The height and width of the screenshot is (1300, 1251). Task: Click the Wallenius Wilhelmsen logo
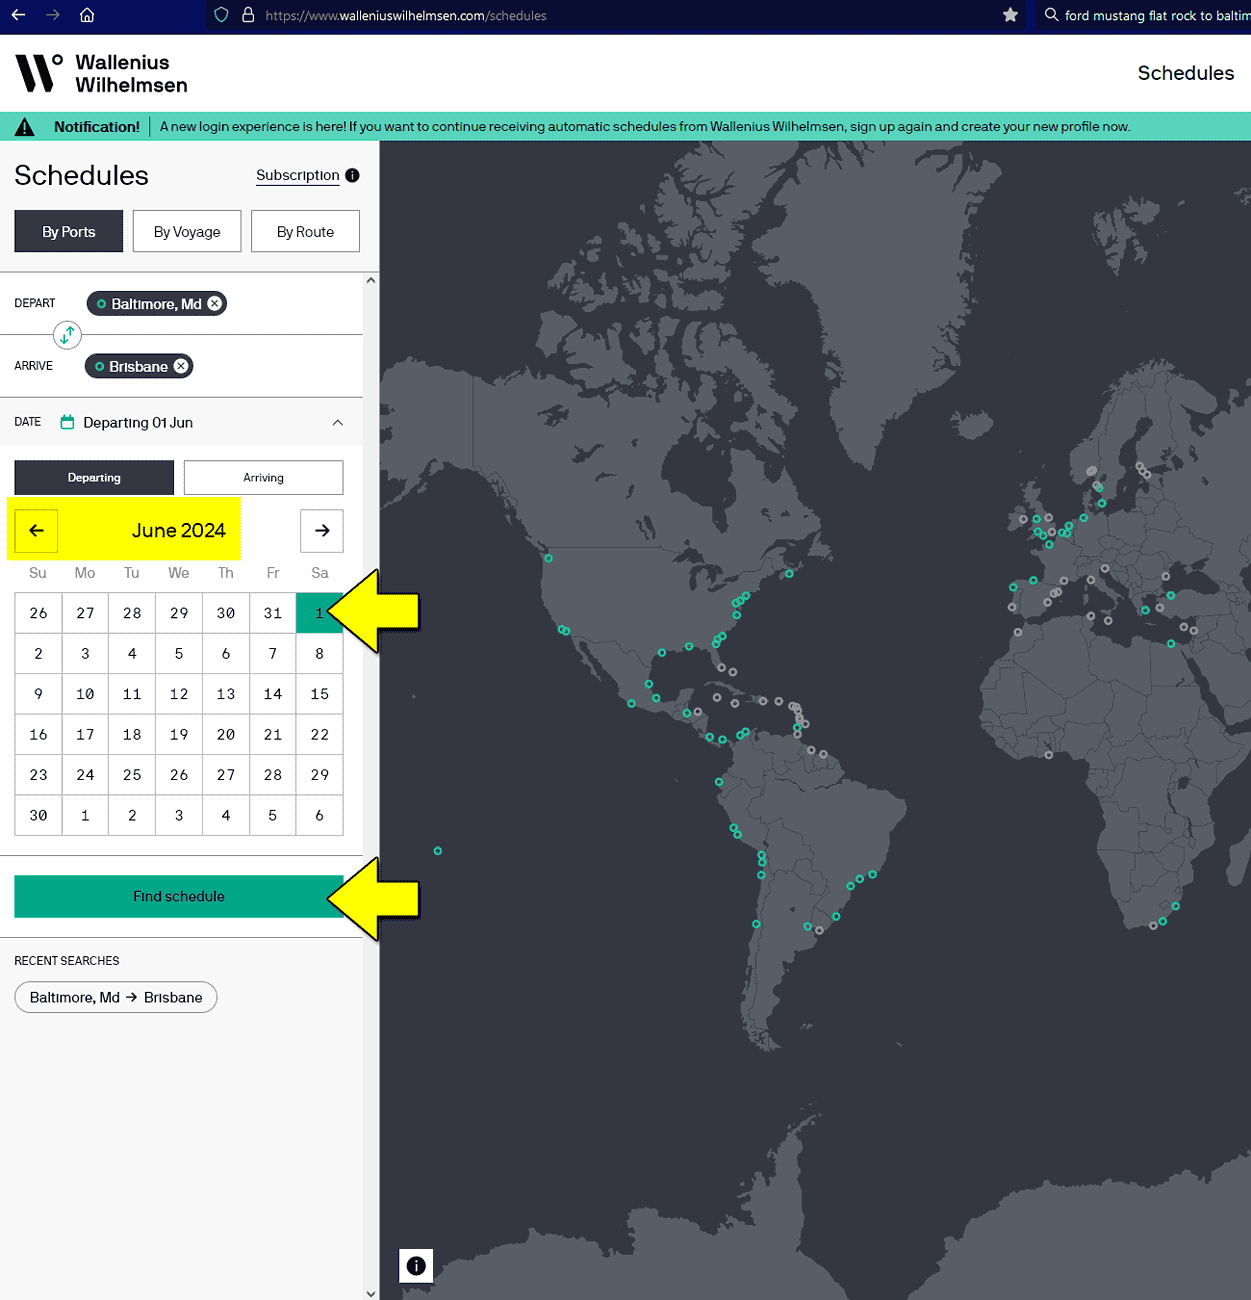tap(101, 73)
